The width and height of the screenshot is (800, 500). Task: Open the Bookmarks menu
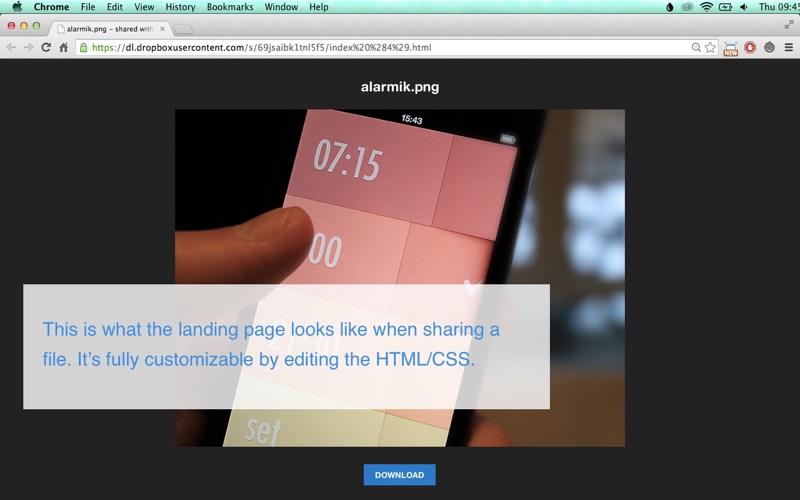pyautogui.click(x=230, y=7)
